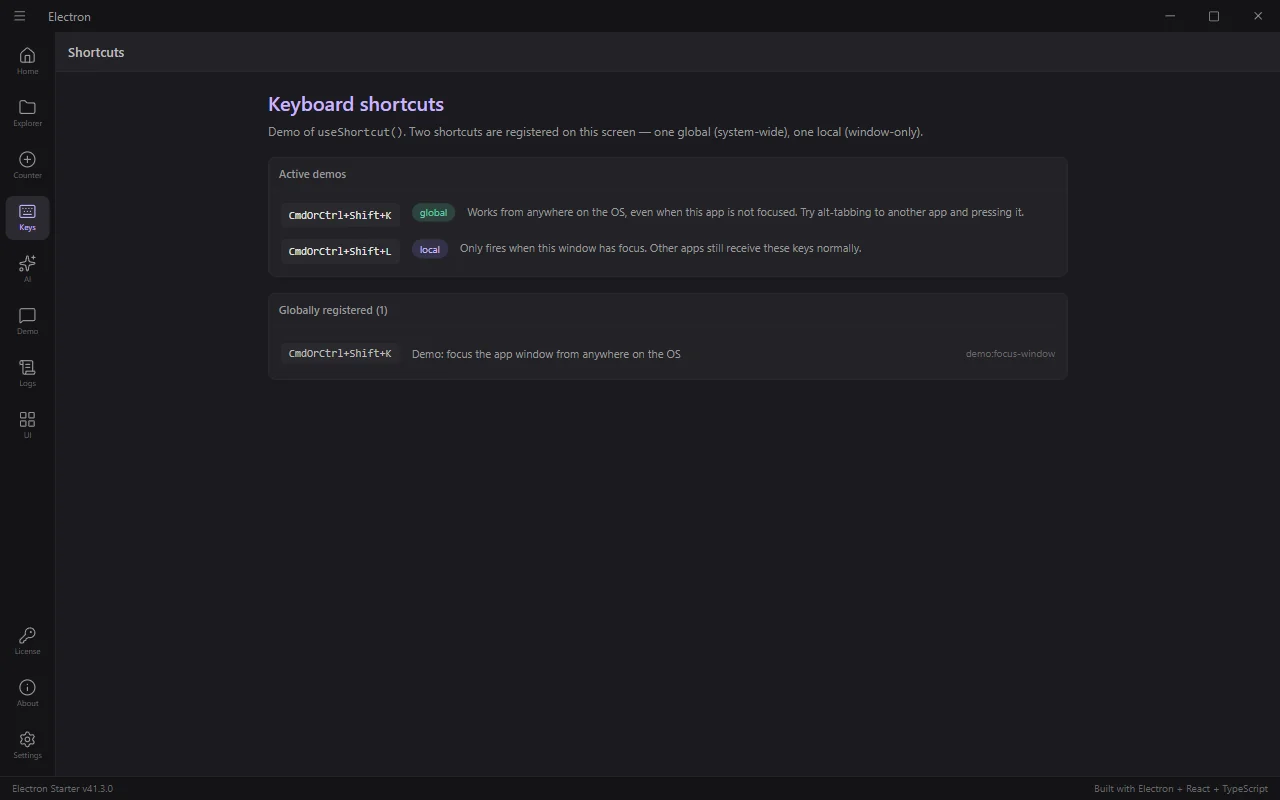Go to Home in sidebar

coord(27,61)
